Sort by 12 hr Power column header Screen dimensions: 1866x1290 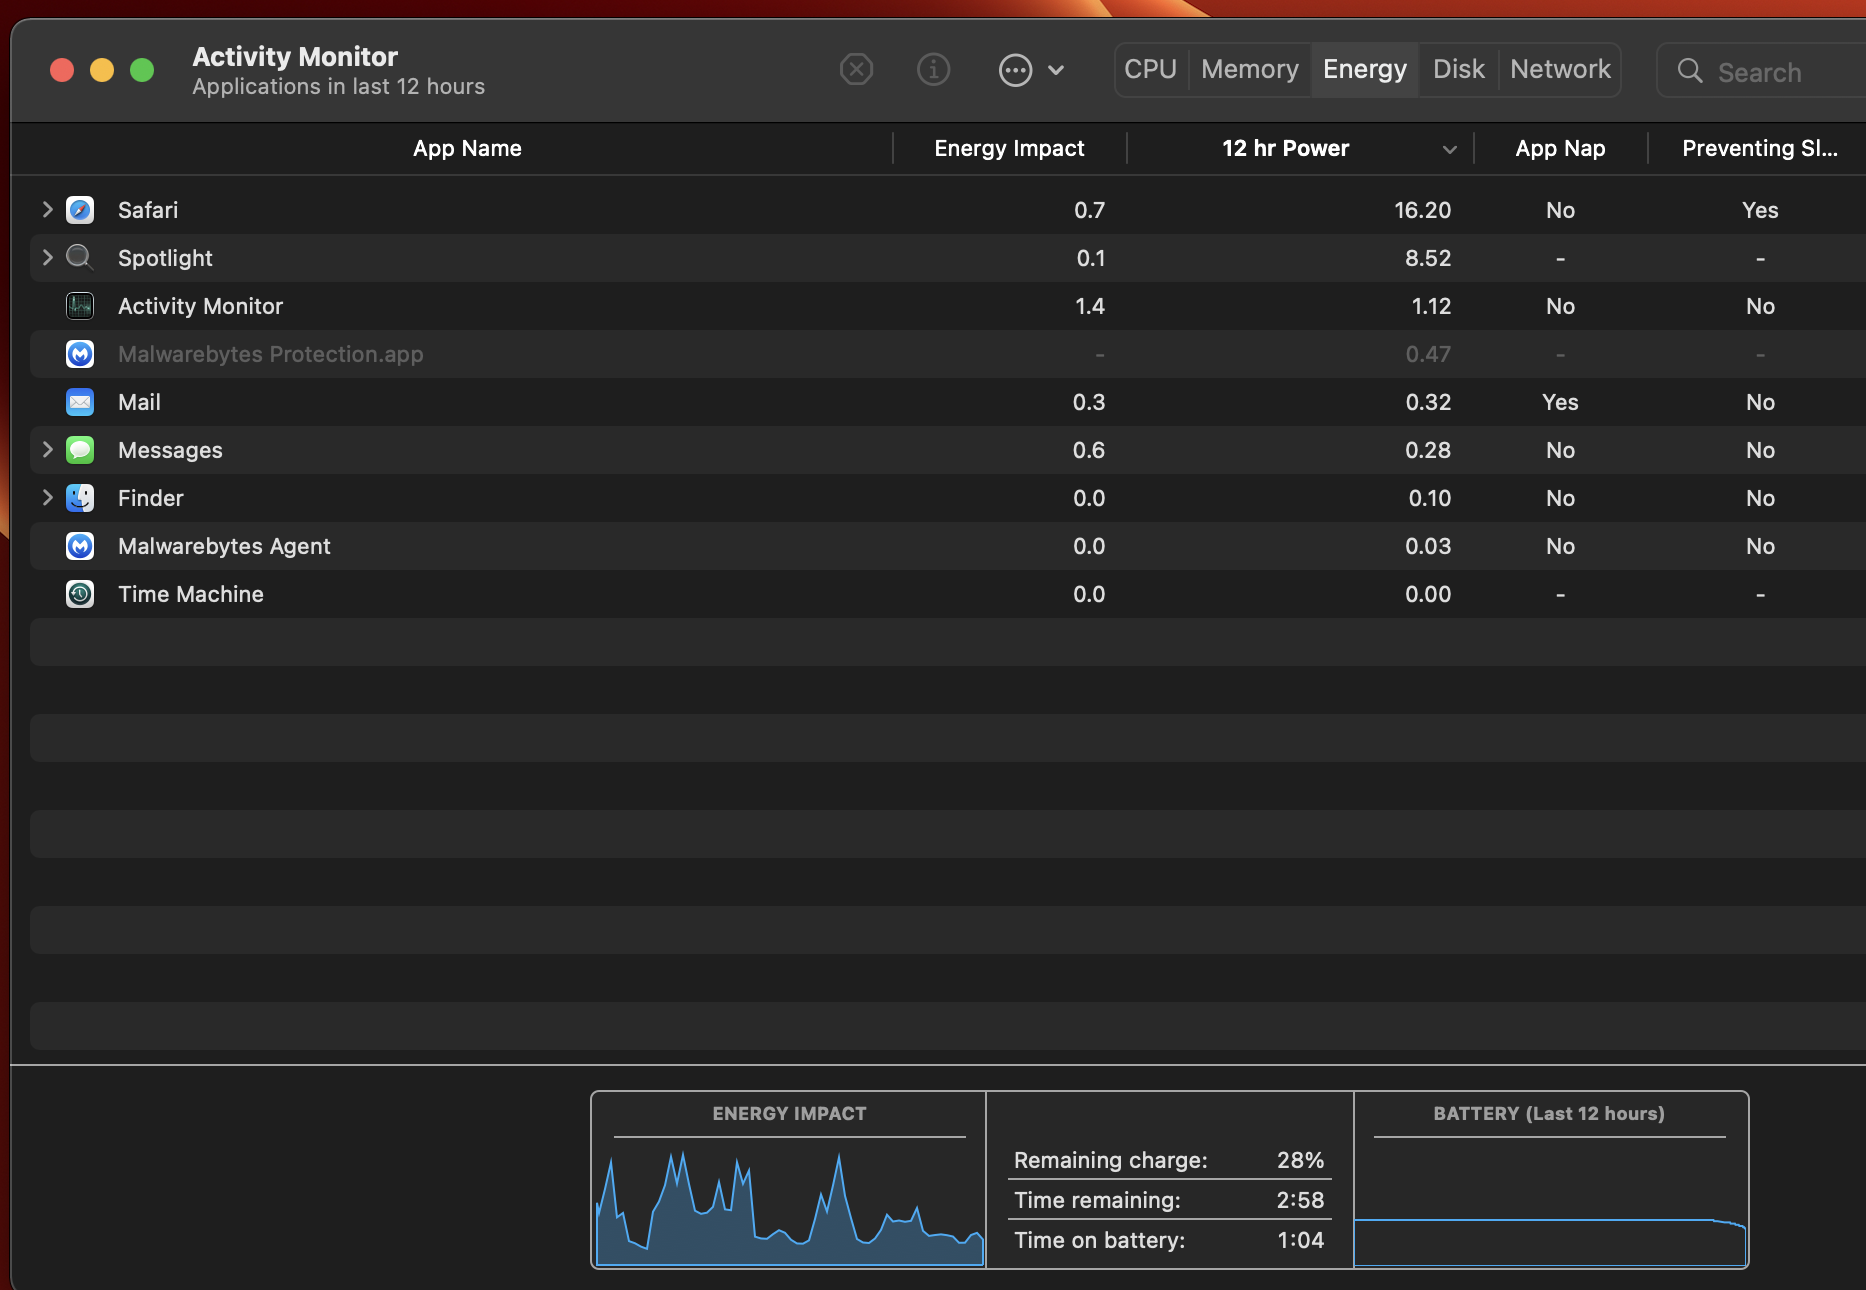tap(1285, 149)
